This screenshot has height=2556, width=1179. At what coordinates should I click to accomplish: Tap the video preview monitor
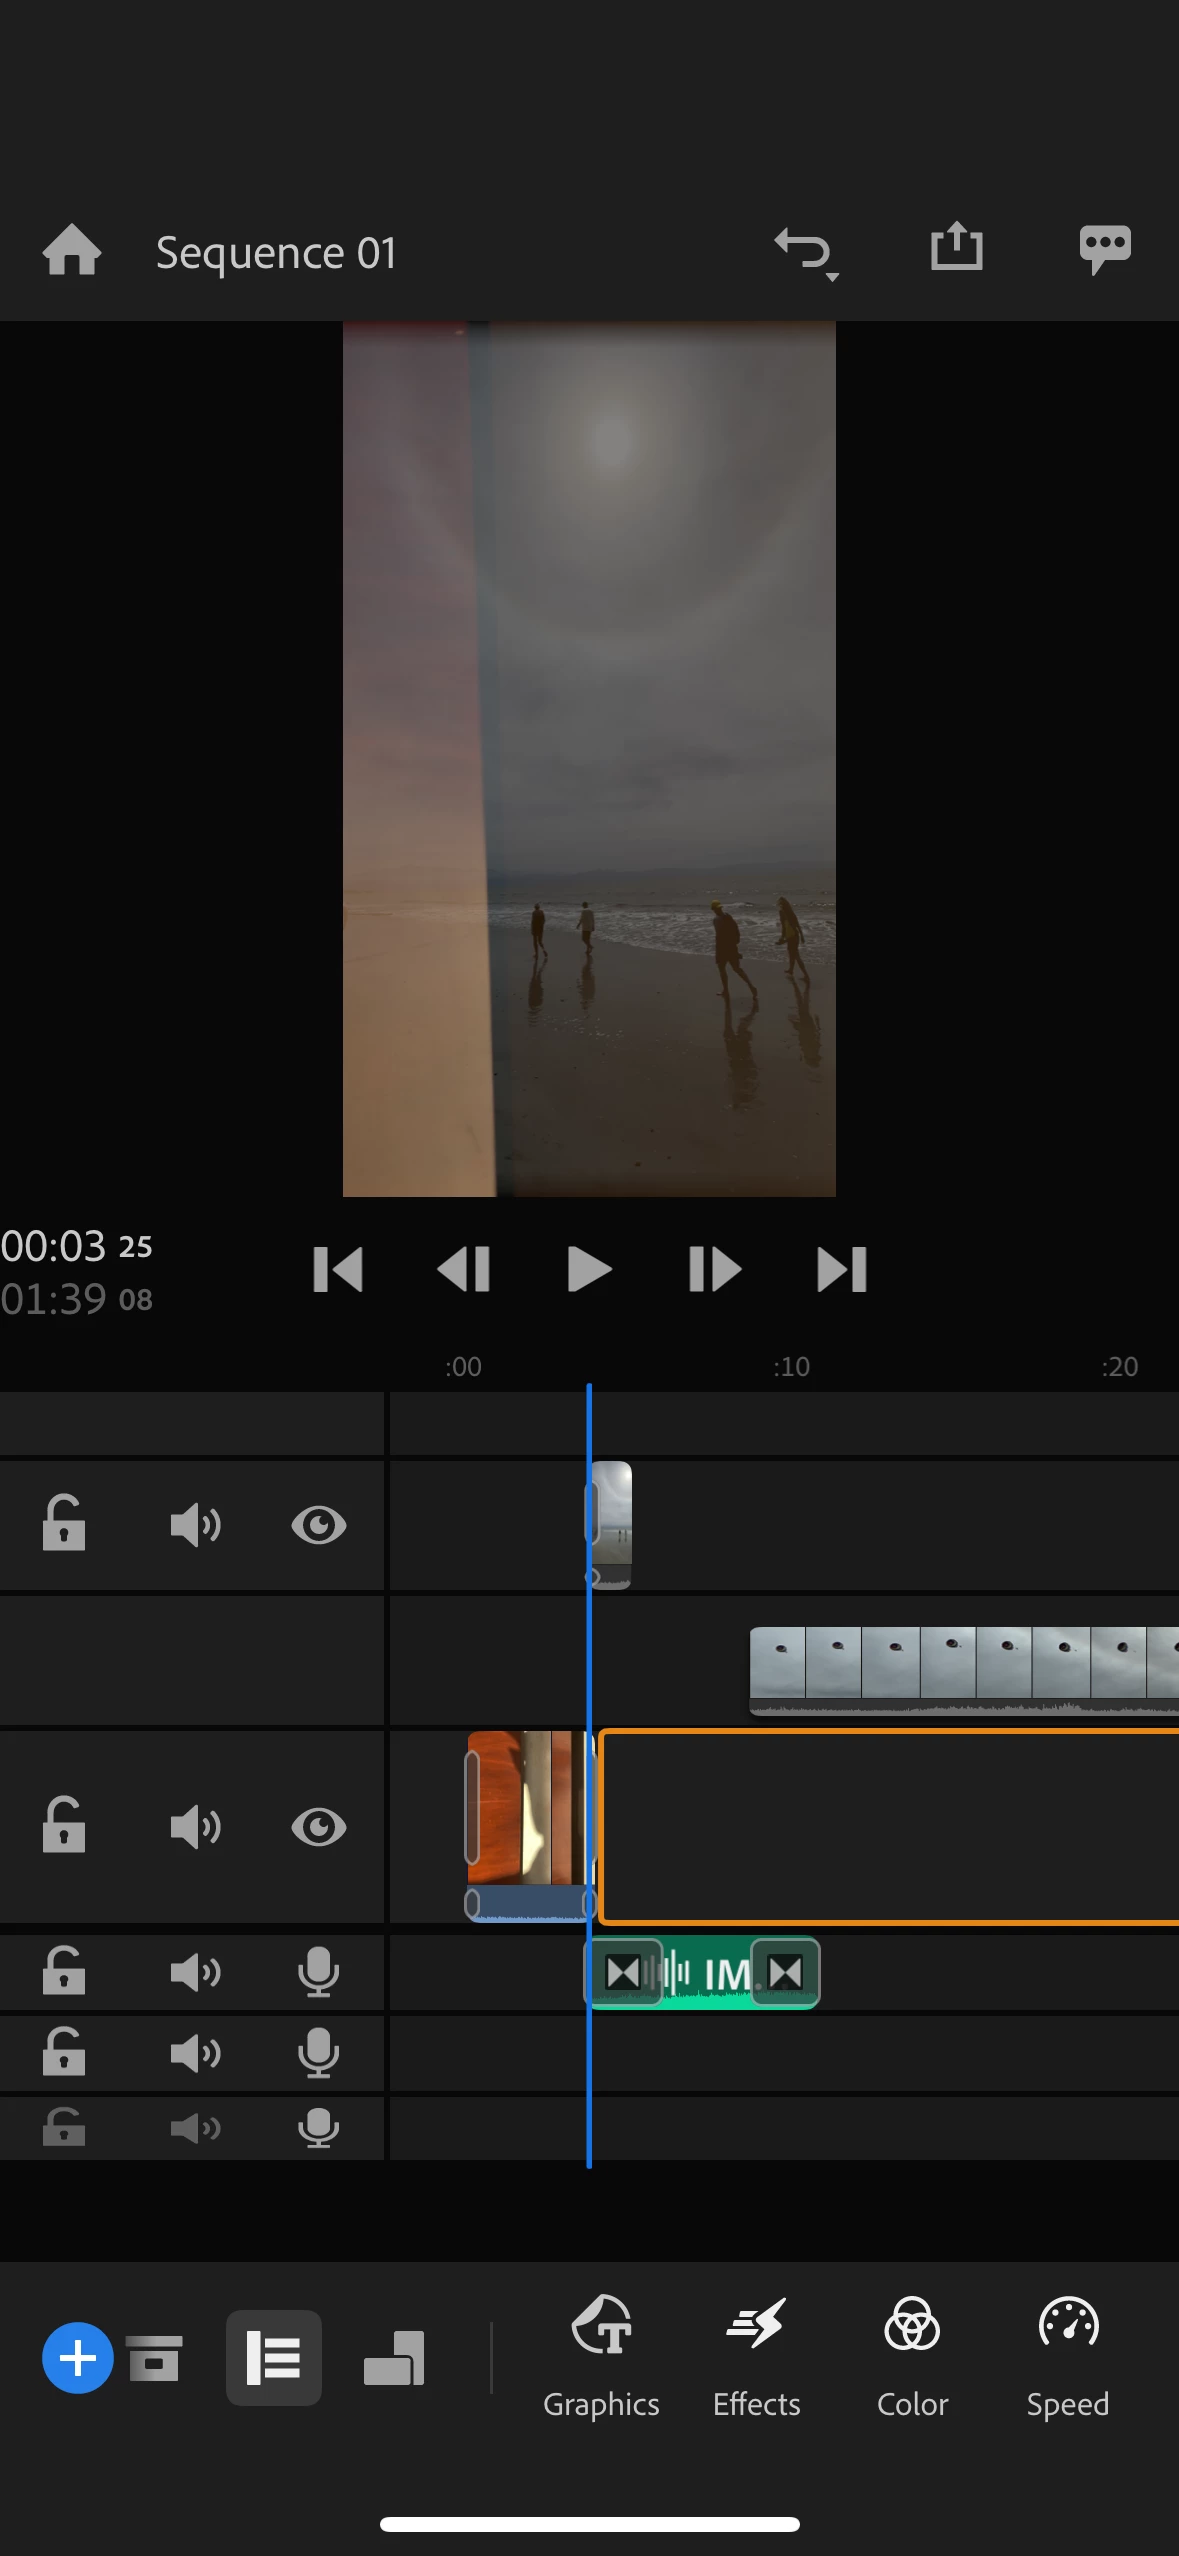pos(589,759)
